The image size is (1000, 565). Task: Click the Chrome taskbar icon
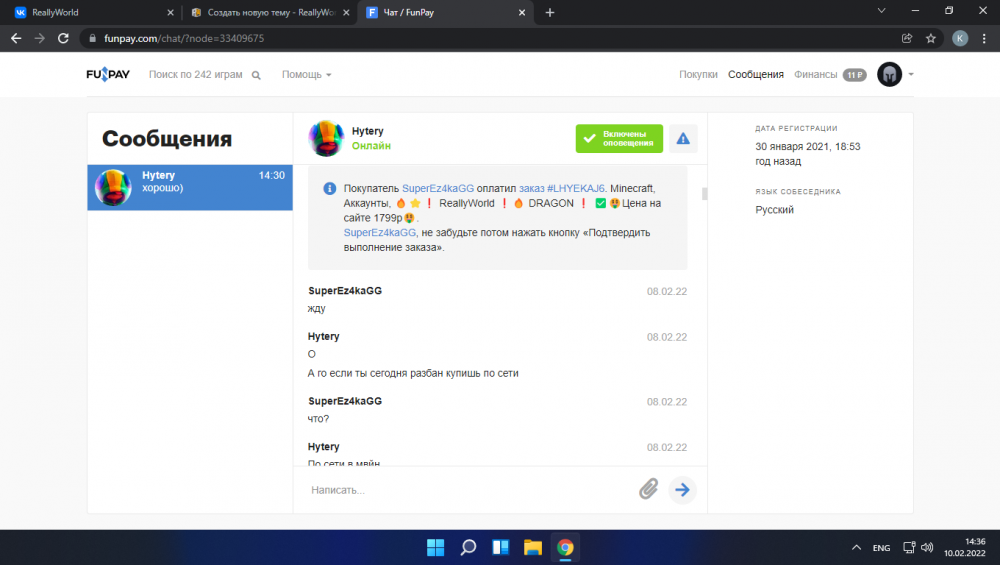[x=565, y=547]
